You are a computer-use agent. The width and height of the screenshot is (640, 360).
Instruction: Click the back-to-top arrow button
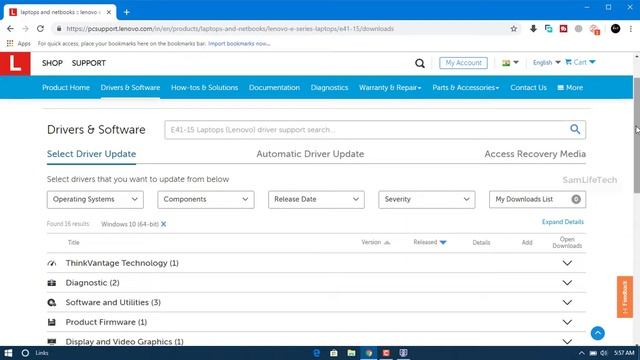(x=598, y=333)
